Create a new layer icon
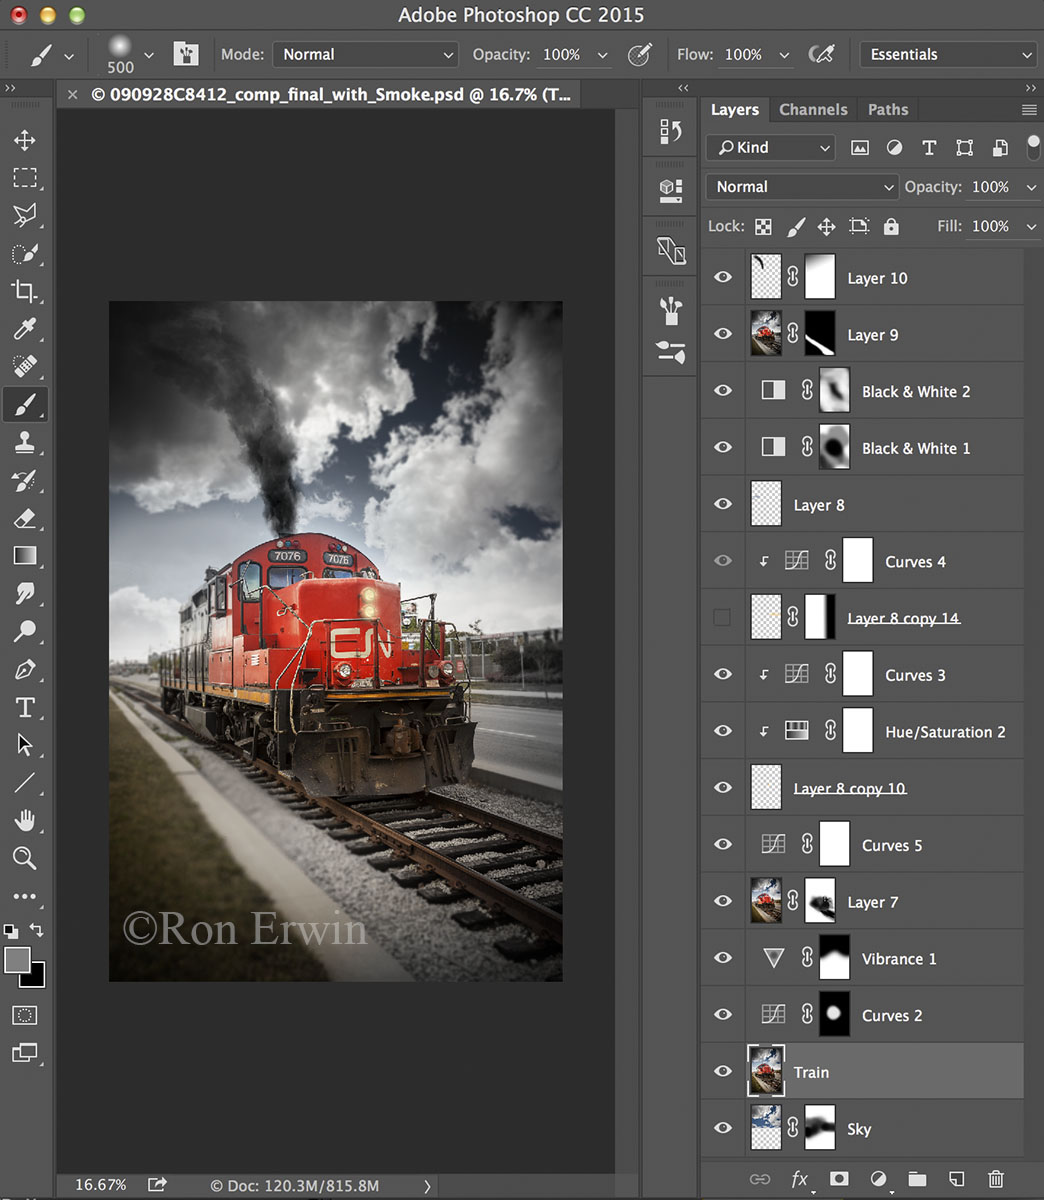 (956, 1179)
